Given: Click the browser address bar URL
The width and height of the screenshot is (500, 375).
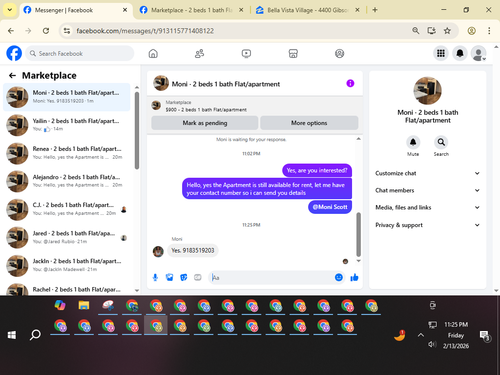Looking at the screenshot, I should 145,31.
